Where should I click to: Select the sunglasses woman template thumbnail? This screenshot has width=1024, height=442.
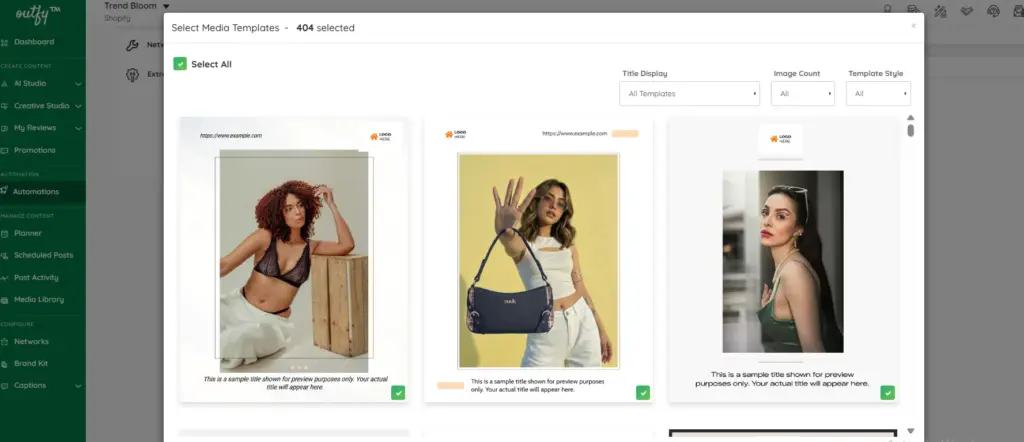(x=783, y=259)
